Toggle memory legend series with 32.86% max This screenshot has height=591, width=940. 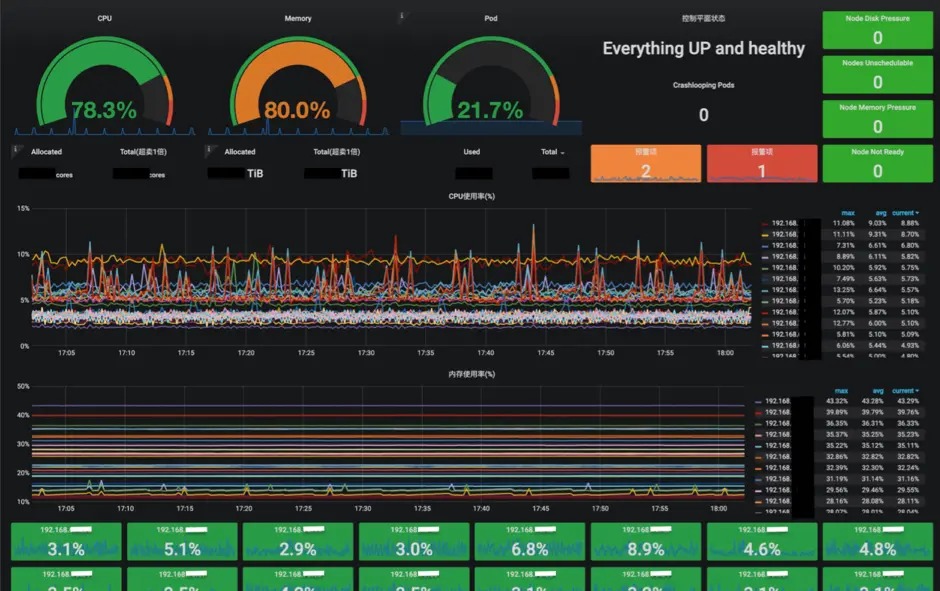tap(778, 457)
